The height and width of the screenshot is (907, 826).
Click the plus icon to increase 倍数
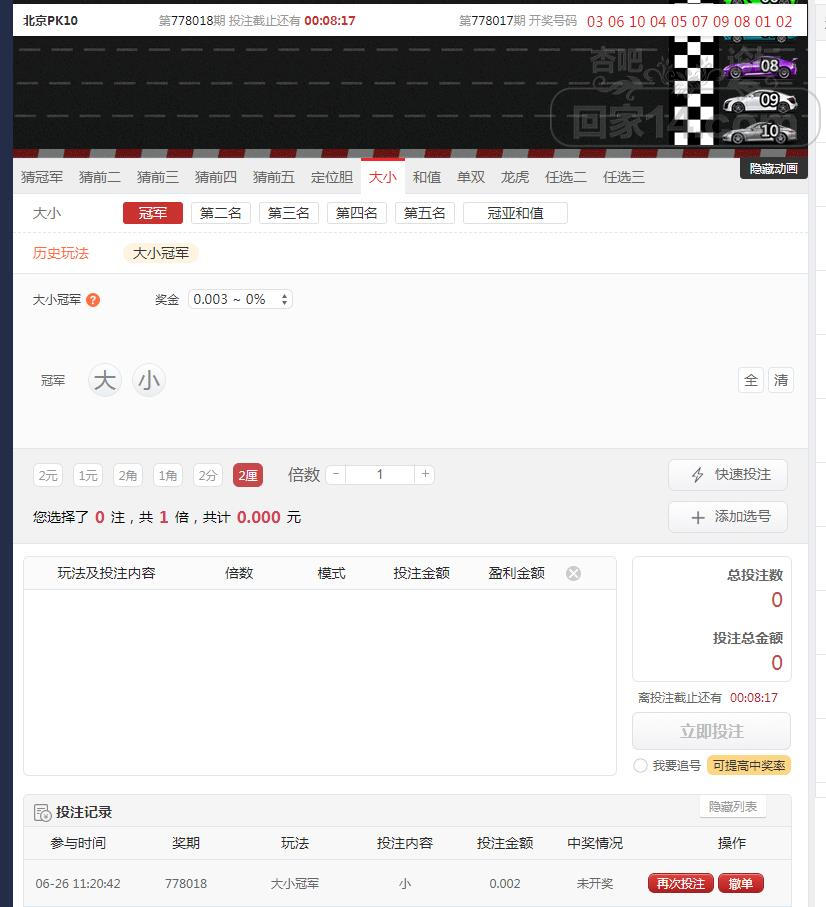425,475
